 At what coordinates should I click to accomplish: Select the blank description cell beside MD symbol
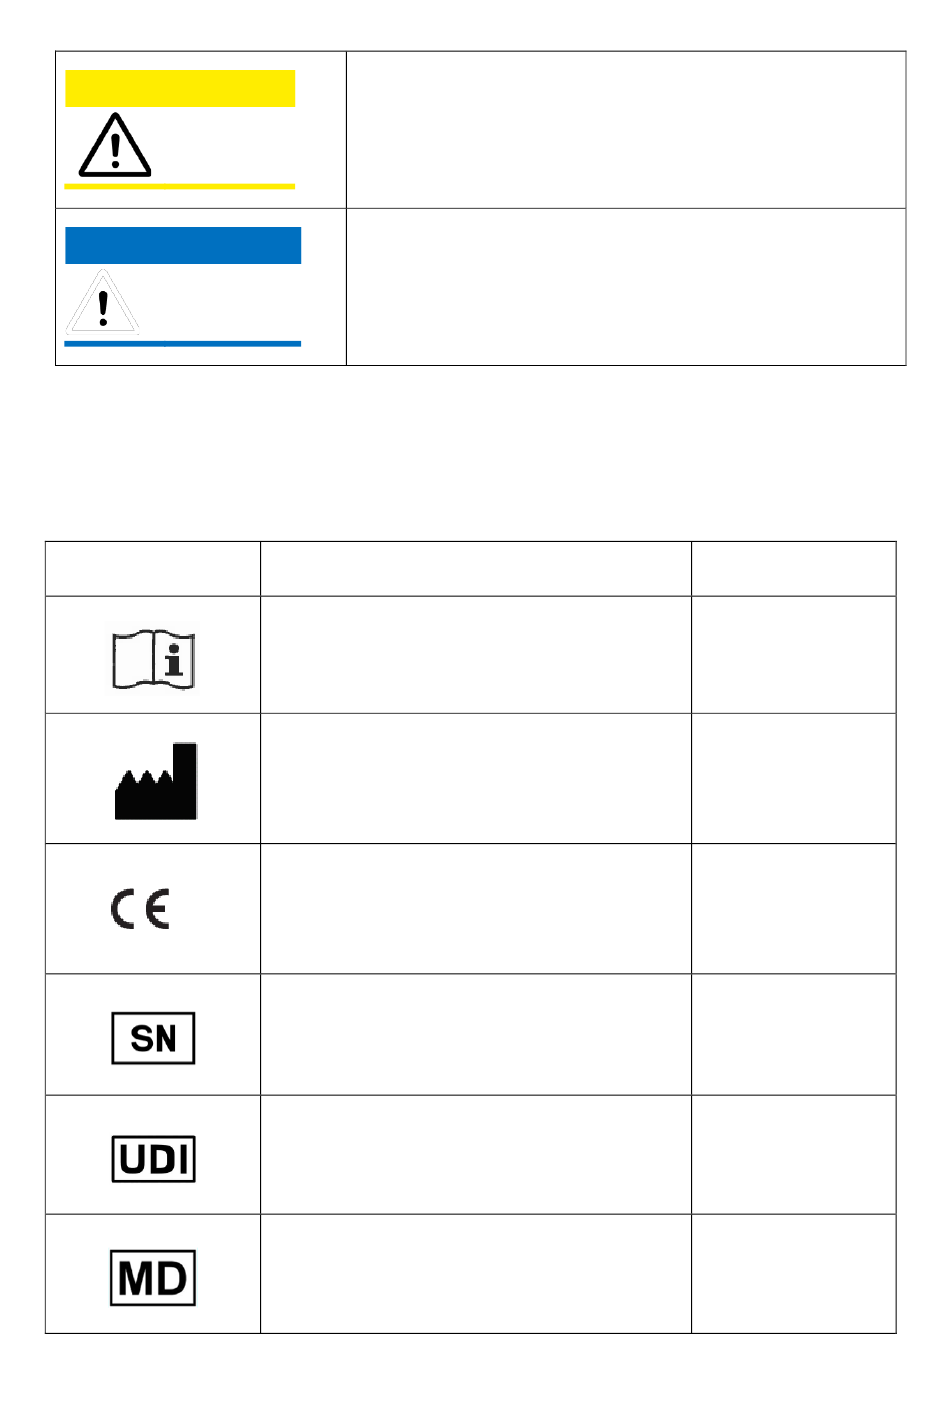[x=476, y=1274]
